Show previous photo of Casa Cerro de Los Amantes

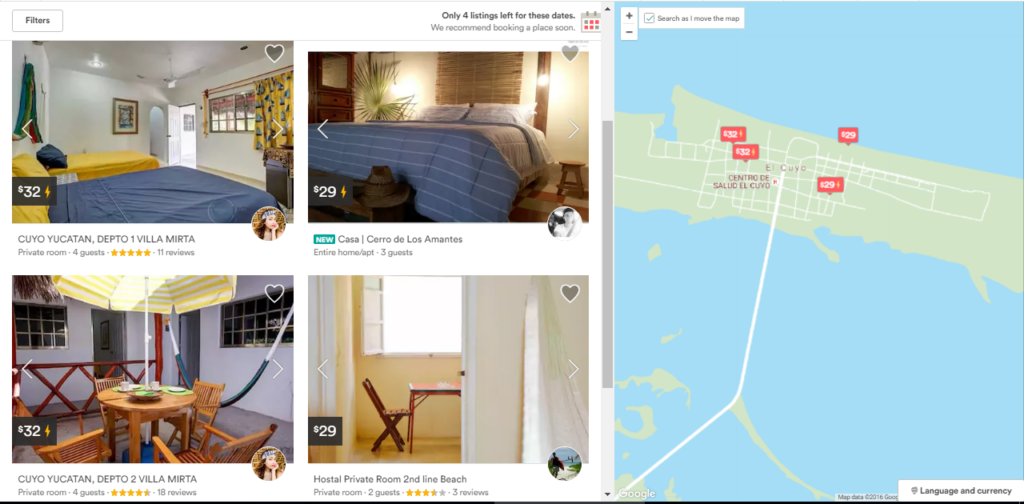click(x=323, y=129)
